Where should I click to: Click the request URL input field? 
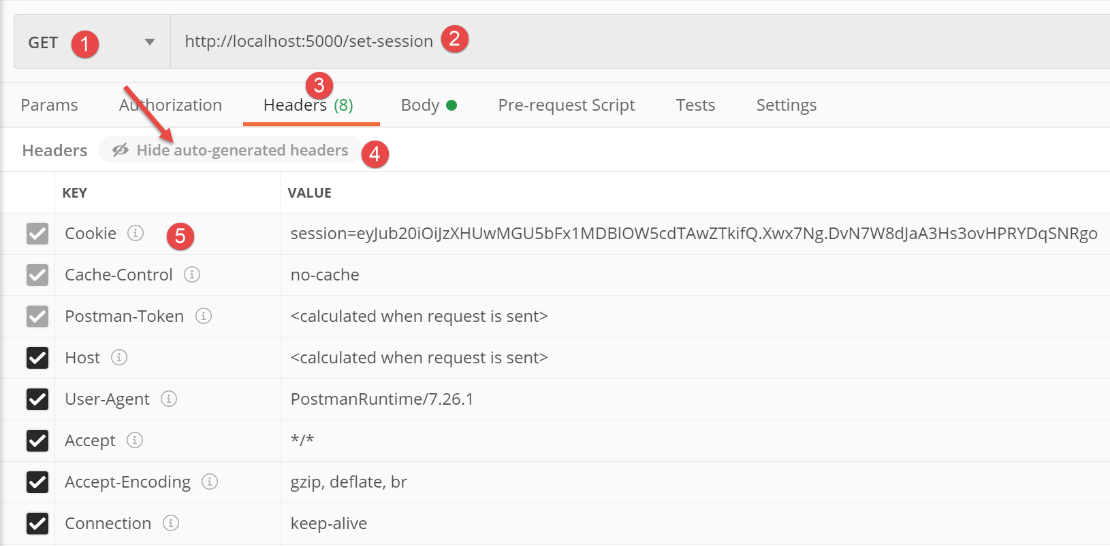tap(700, 42)
